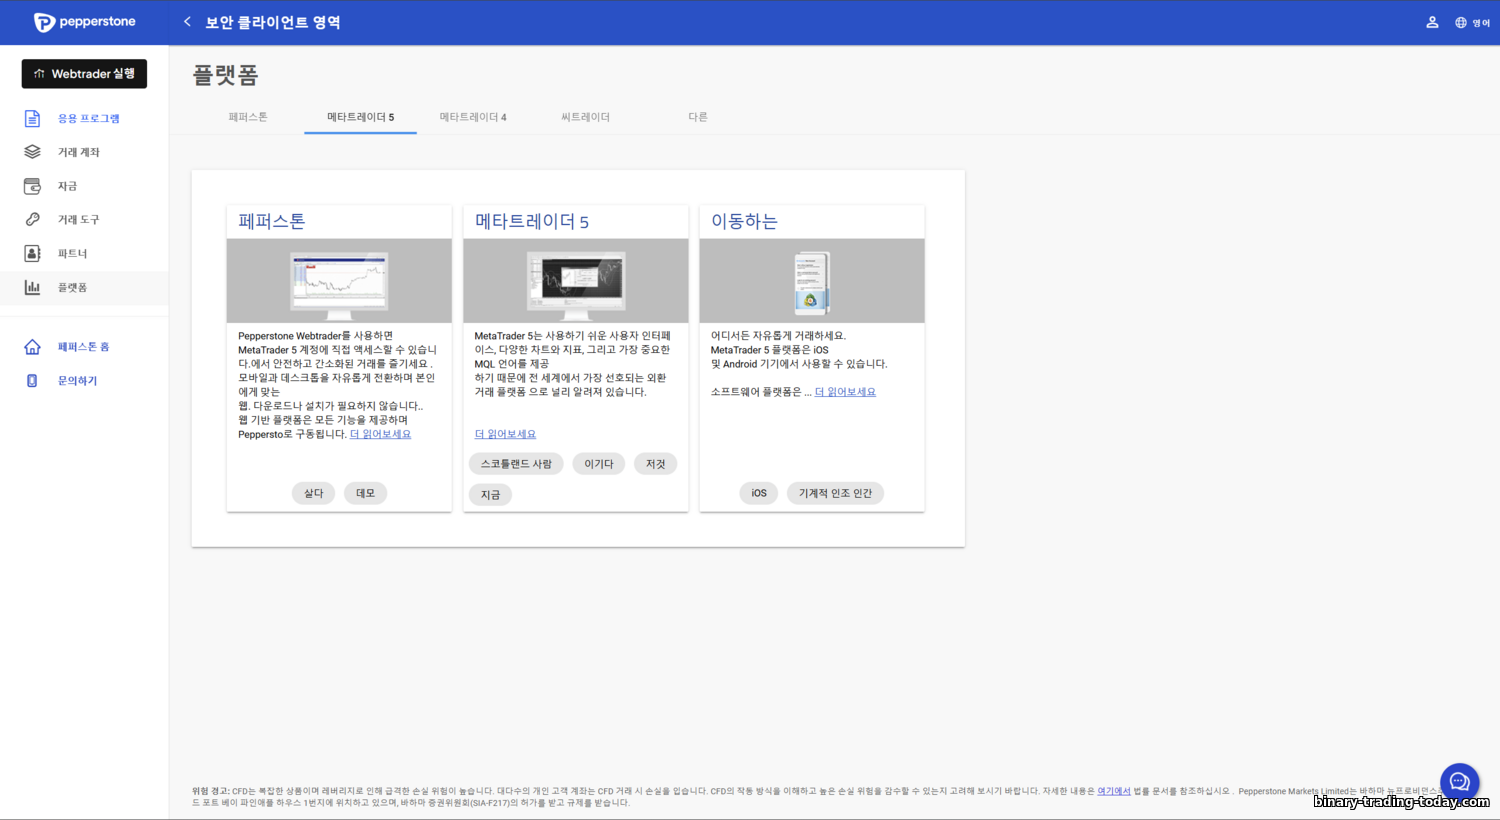Go to 페퍼스톤 홈 home icon

tap(32, 347)
